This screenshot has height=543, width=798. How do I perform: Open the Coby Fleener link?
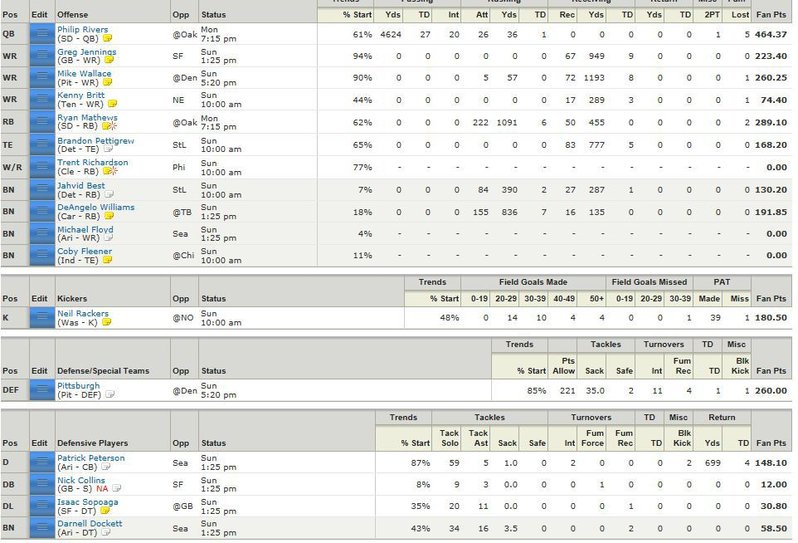[84, 251]
